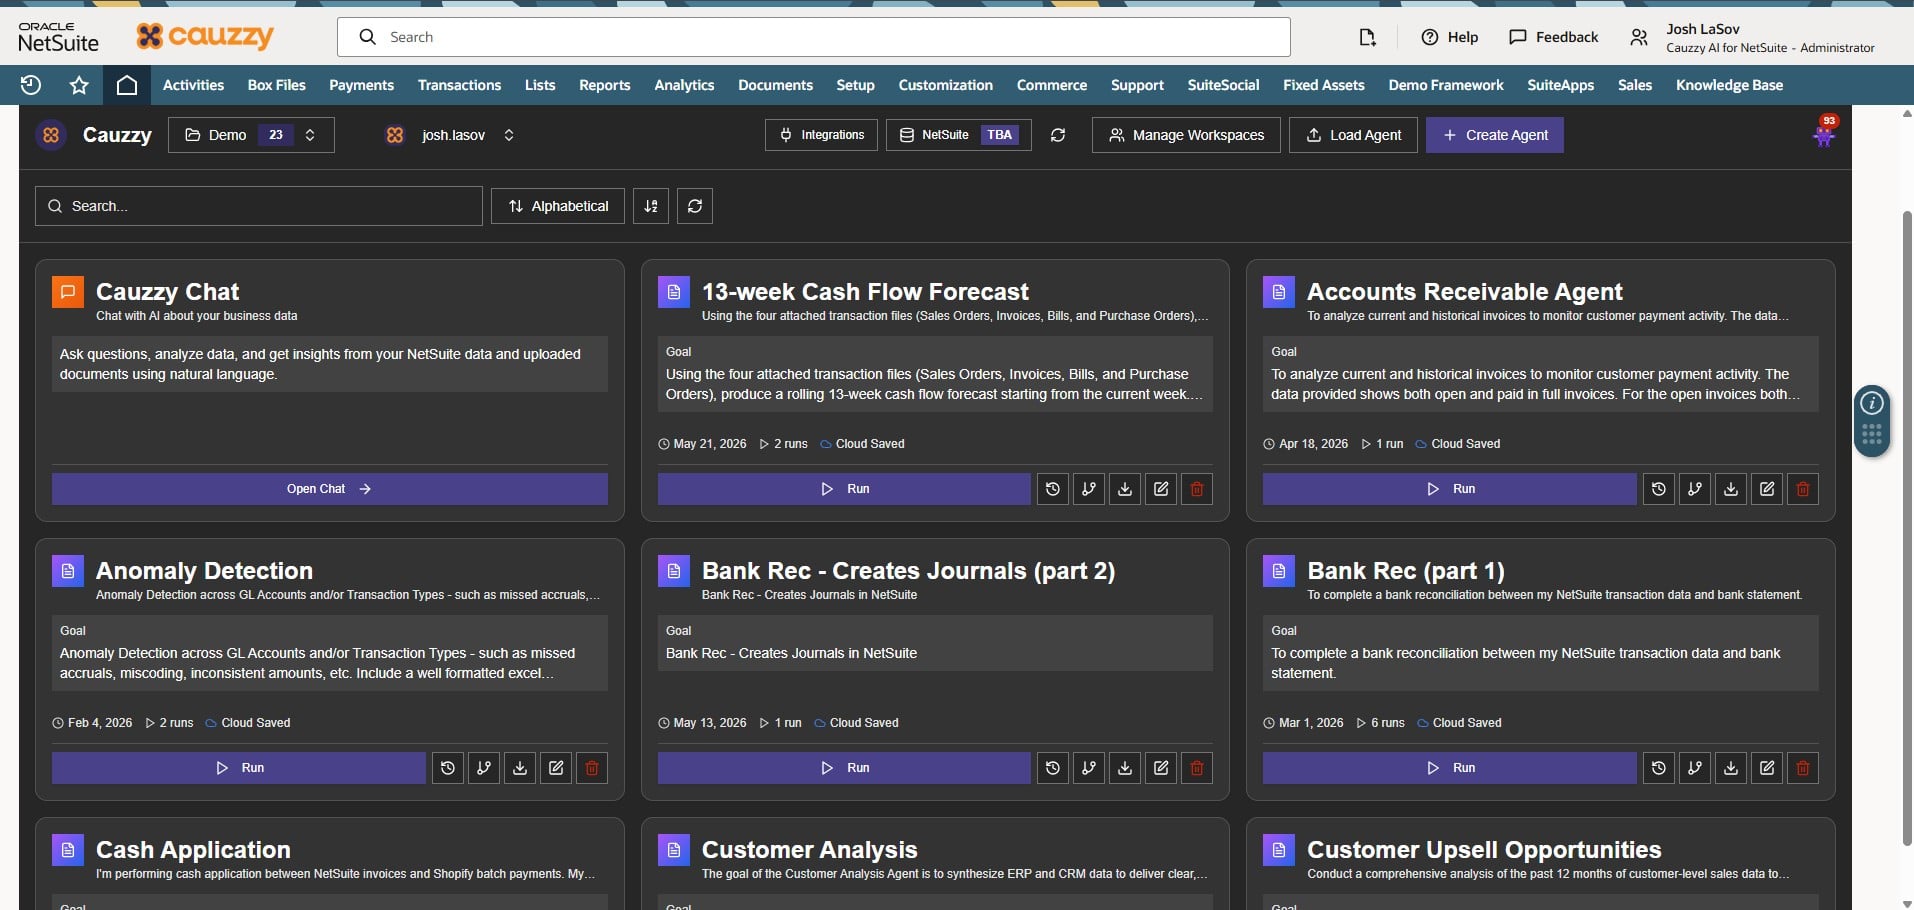Open the Activities menu
Viewport: 1914px width, 910px height.
click(x=193, y=85)
